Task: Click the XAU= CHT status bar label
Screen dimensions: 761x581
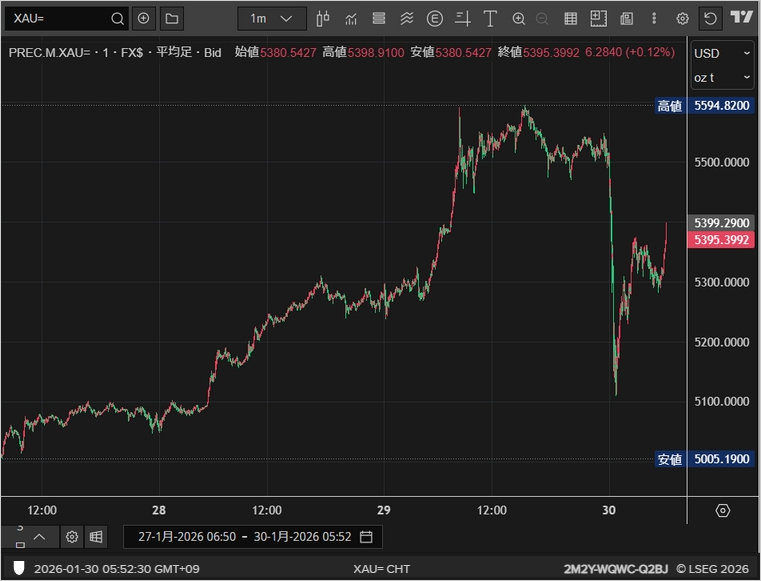Action: (381, 569)
